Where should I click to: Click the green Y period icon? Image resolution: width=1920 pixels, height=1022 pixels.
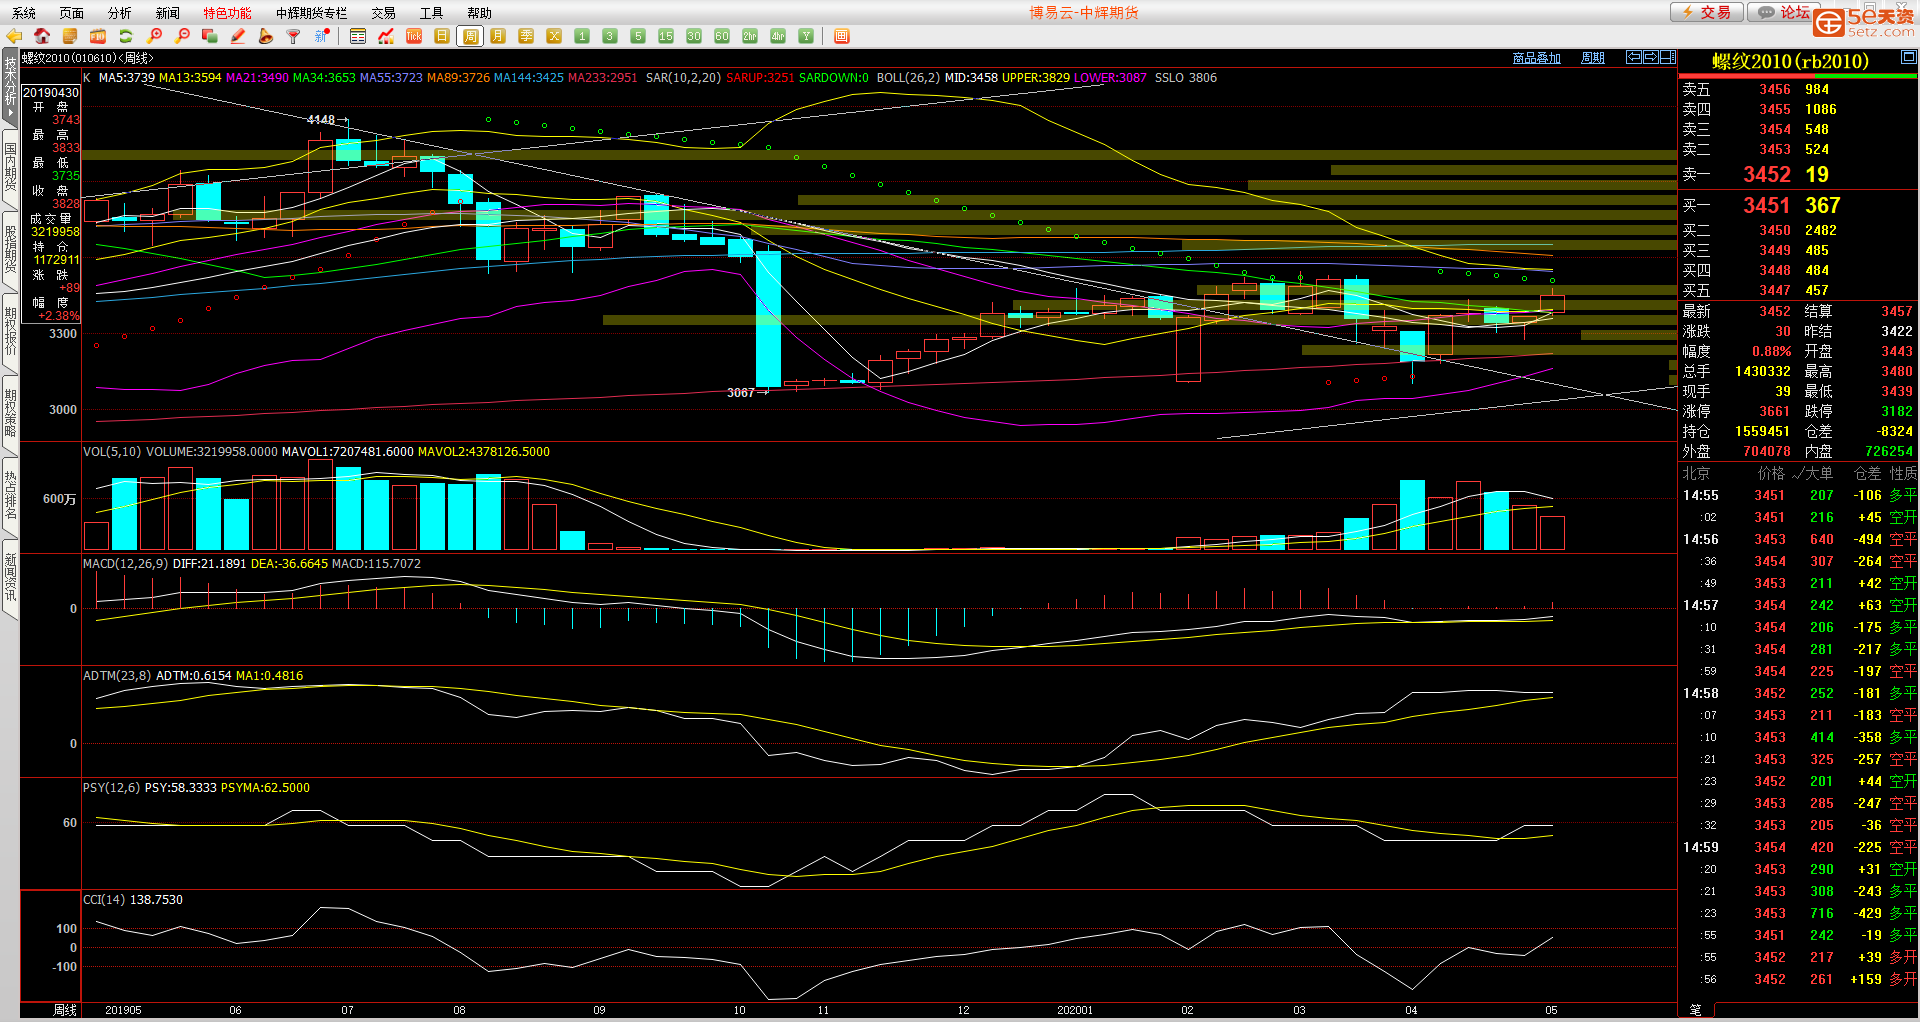click(806, 36)
